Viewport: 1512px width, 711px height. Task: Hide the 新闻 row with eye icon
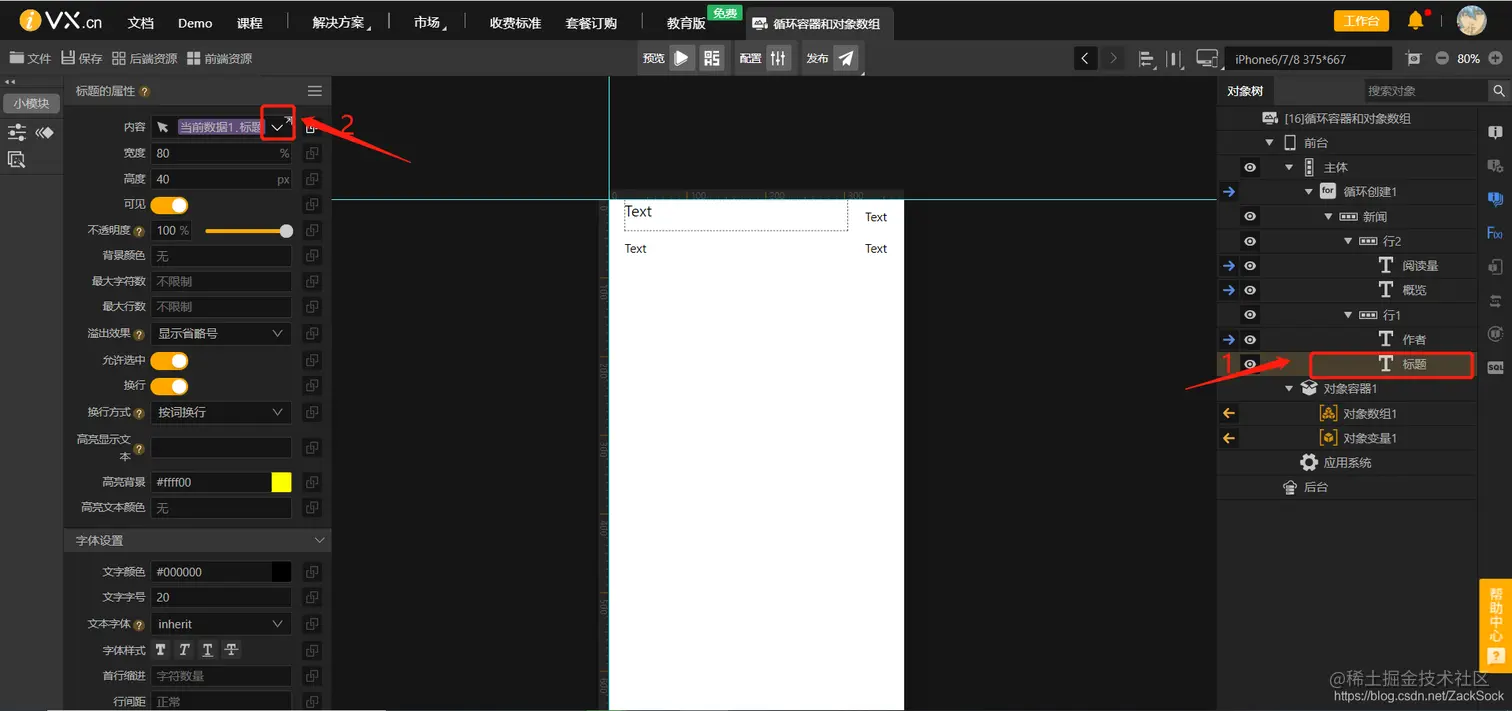1250,216
